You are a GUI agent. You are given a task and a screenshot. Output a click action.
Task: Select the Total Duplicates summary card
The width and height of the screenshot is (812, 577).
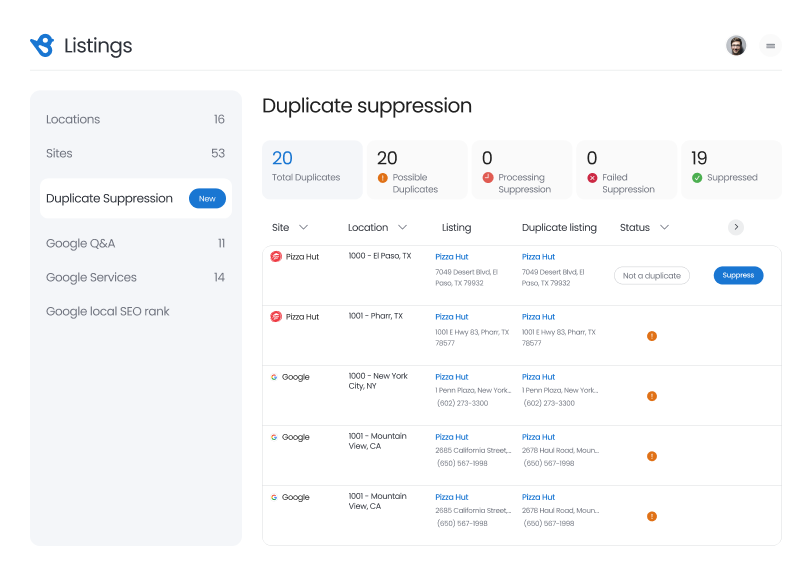click(x=312, y=169)
